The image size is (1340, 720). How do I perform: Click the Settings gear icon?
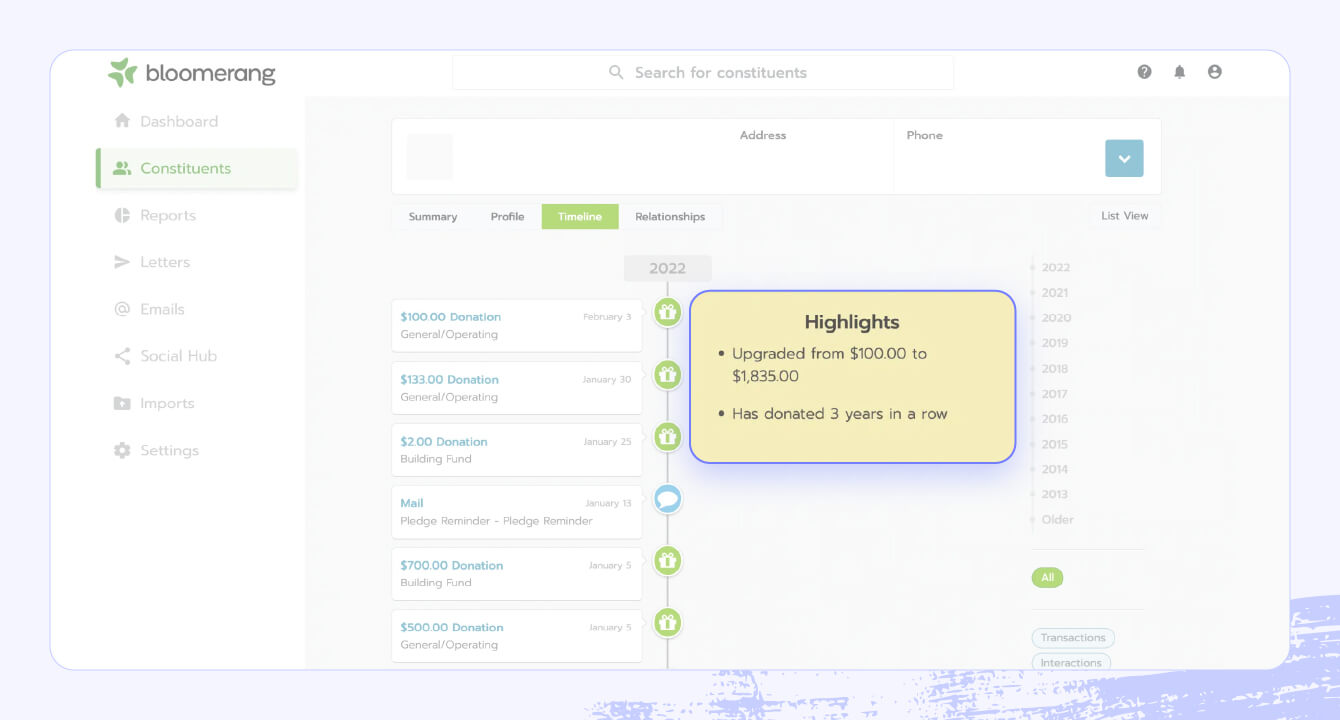click(x=122, y=450)
